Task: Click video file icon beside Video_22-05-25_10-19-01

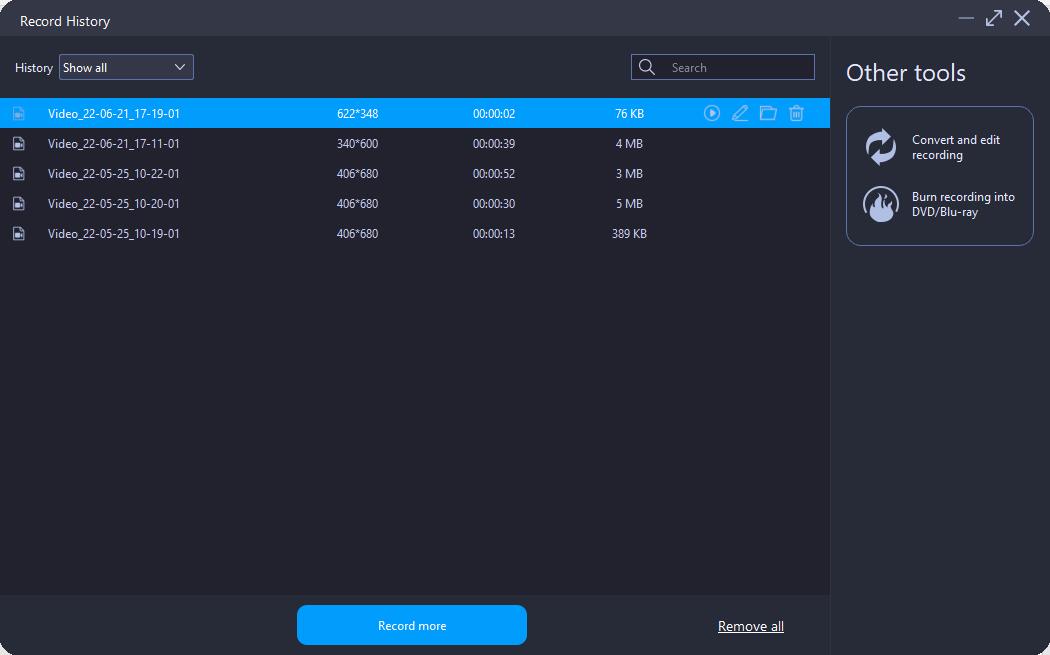Action: (19, 234)
